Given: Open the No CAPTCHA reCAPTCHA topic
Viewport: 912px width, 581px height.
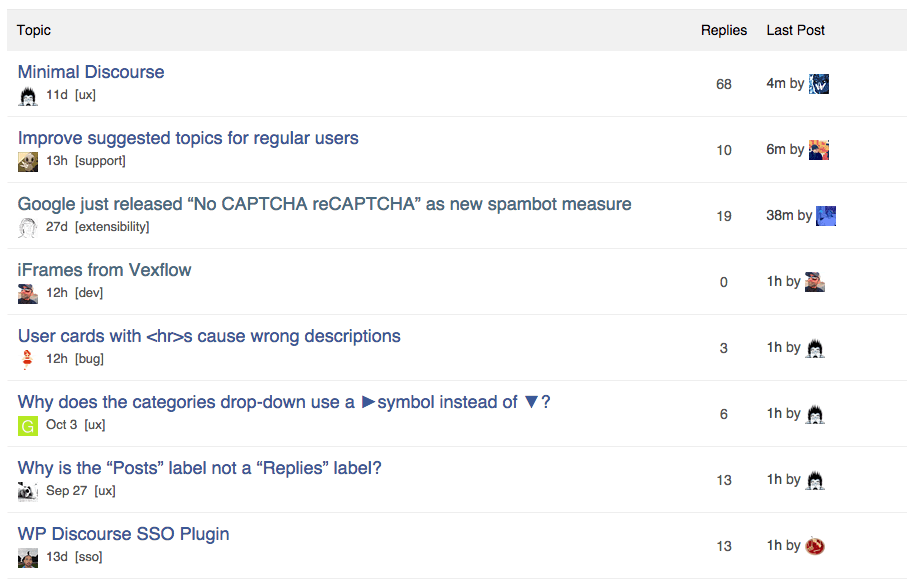Looking at the screenshot, I should click(x=324, y=204).
